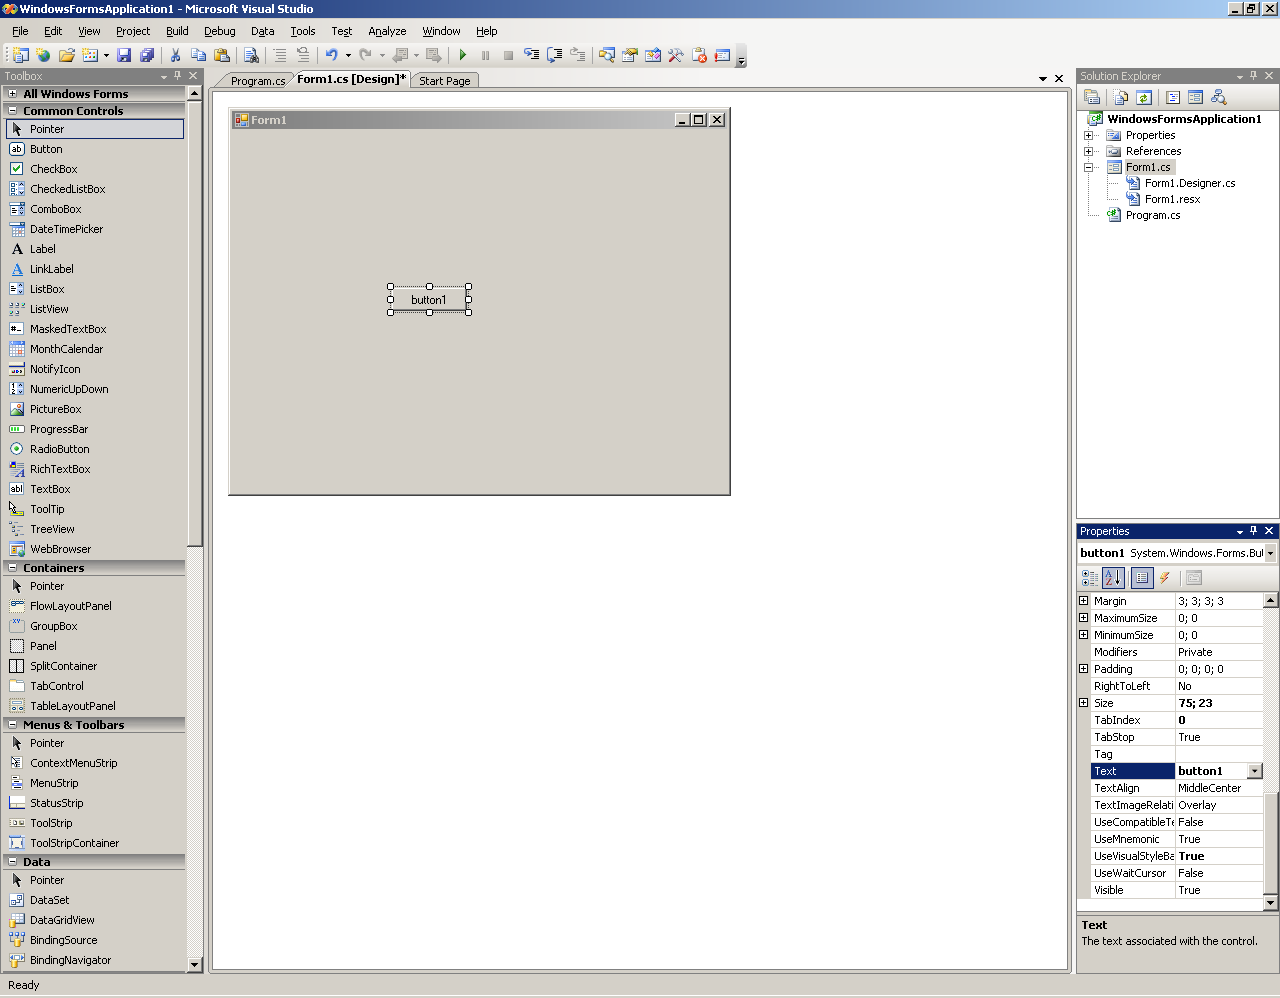Viewport: 1280px width, 998px height.
Task: Switch Properties grid to Categorized view
Action: (1090, 578)
